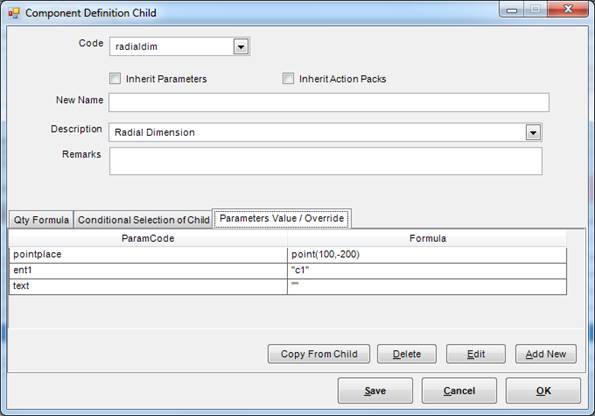Enable the Inherit Parameters checkbox
The height and width of the screenshot is (416, 595).
(x=115, y=79)
